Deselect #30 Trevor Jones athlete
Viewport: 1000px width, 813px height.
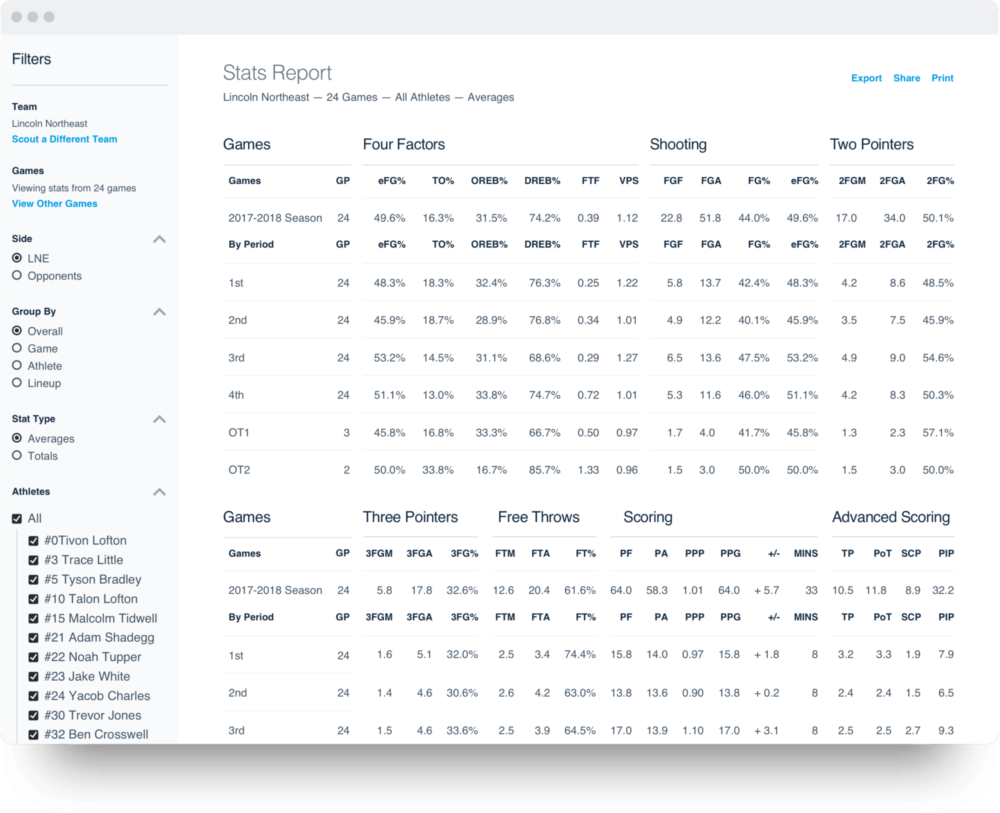[x=34, y=716]
